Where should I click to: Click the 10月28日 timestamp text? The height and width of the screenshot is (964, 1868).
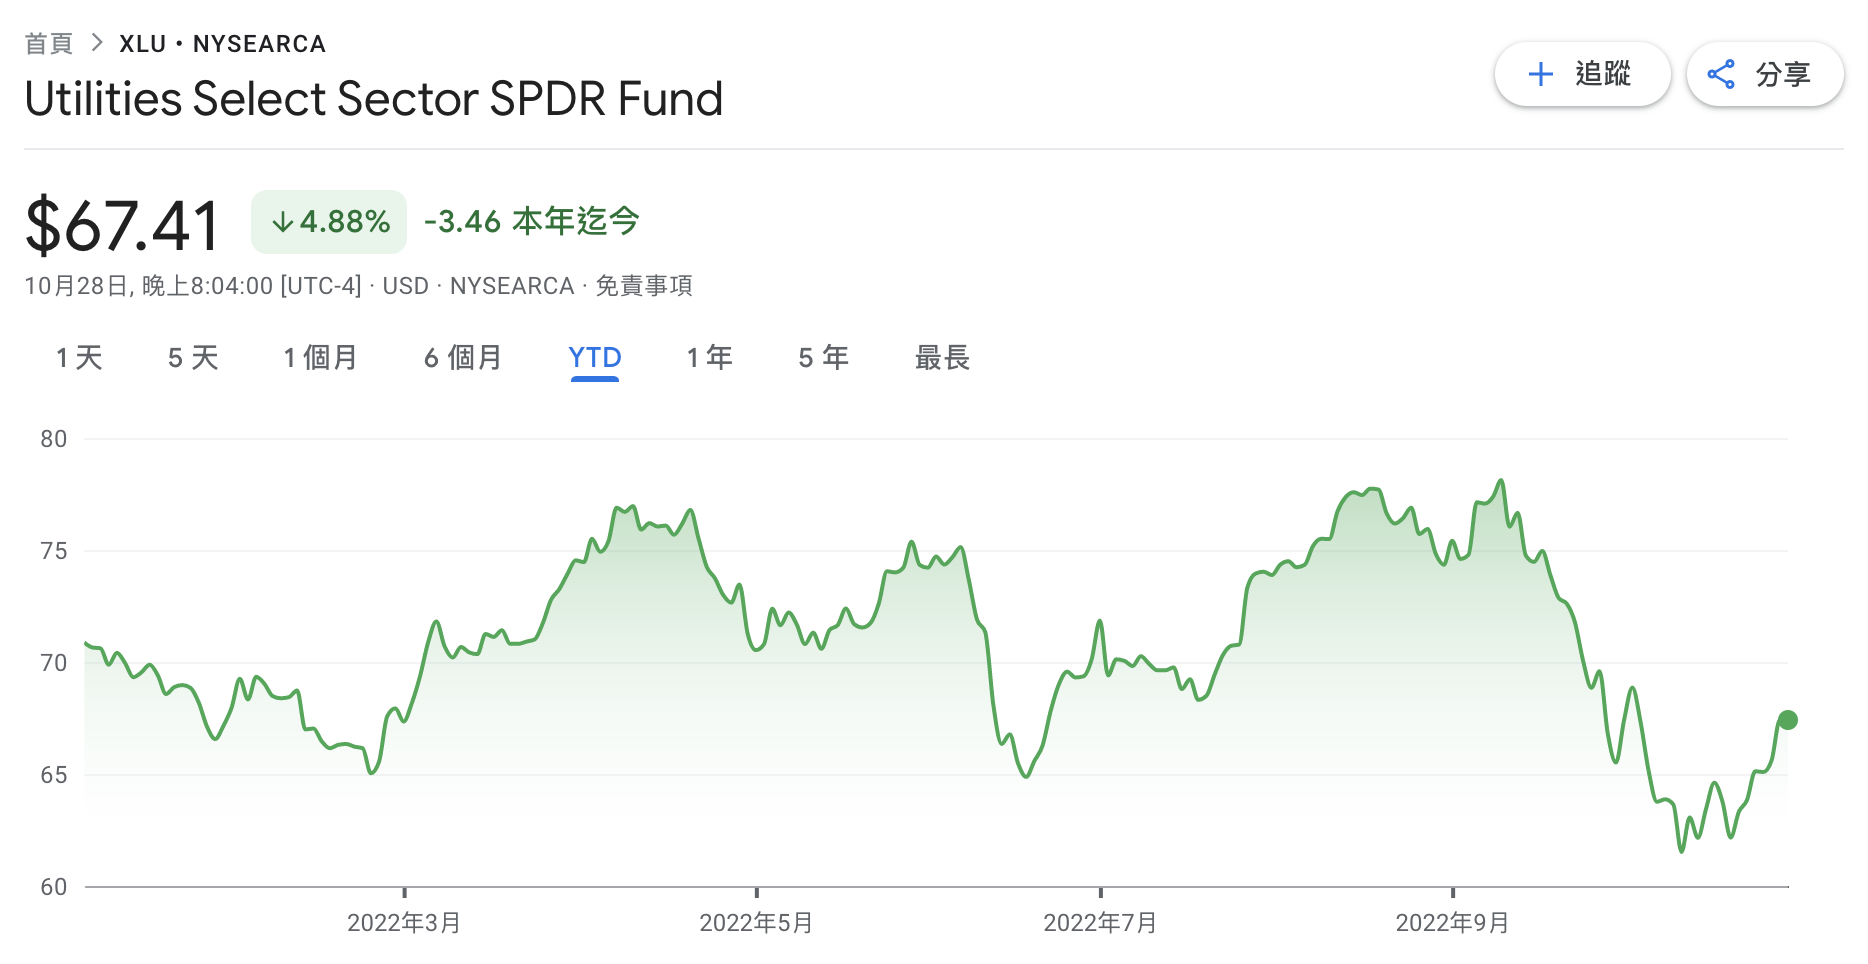(x=193, y=286)
